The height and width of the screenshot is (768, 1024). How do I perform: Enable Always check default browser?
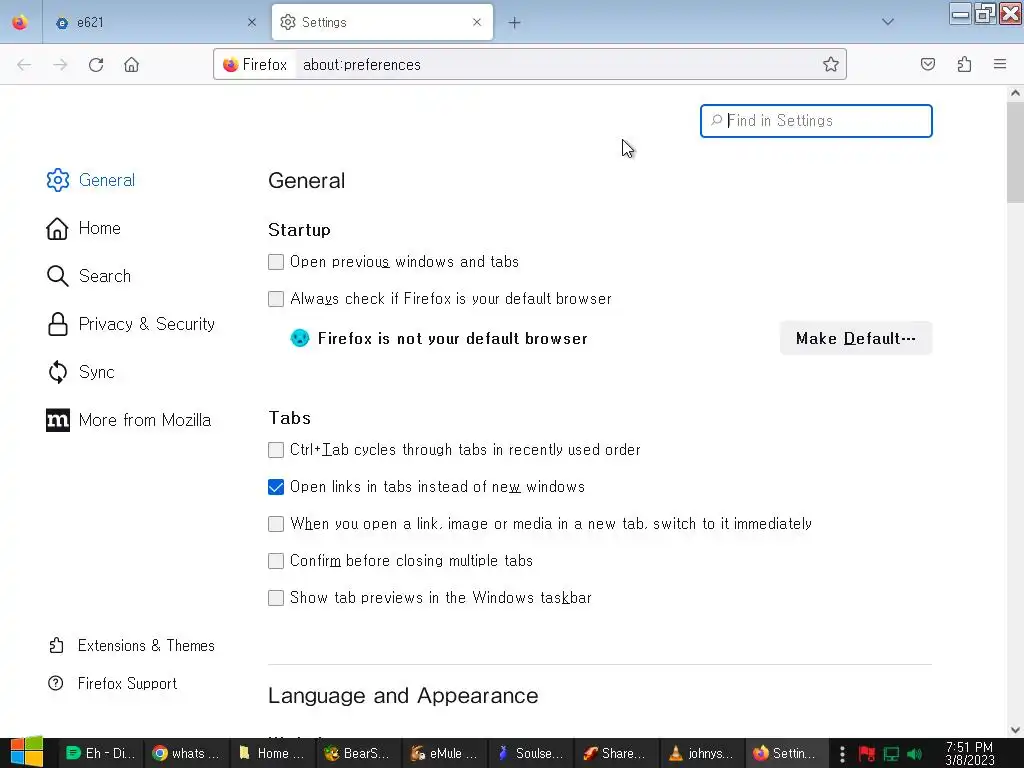(276, 299)
